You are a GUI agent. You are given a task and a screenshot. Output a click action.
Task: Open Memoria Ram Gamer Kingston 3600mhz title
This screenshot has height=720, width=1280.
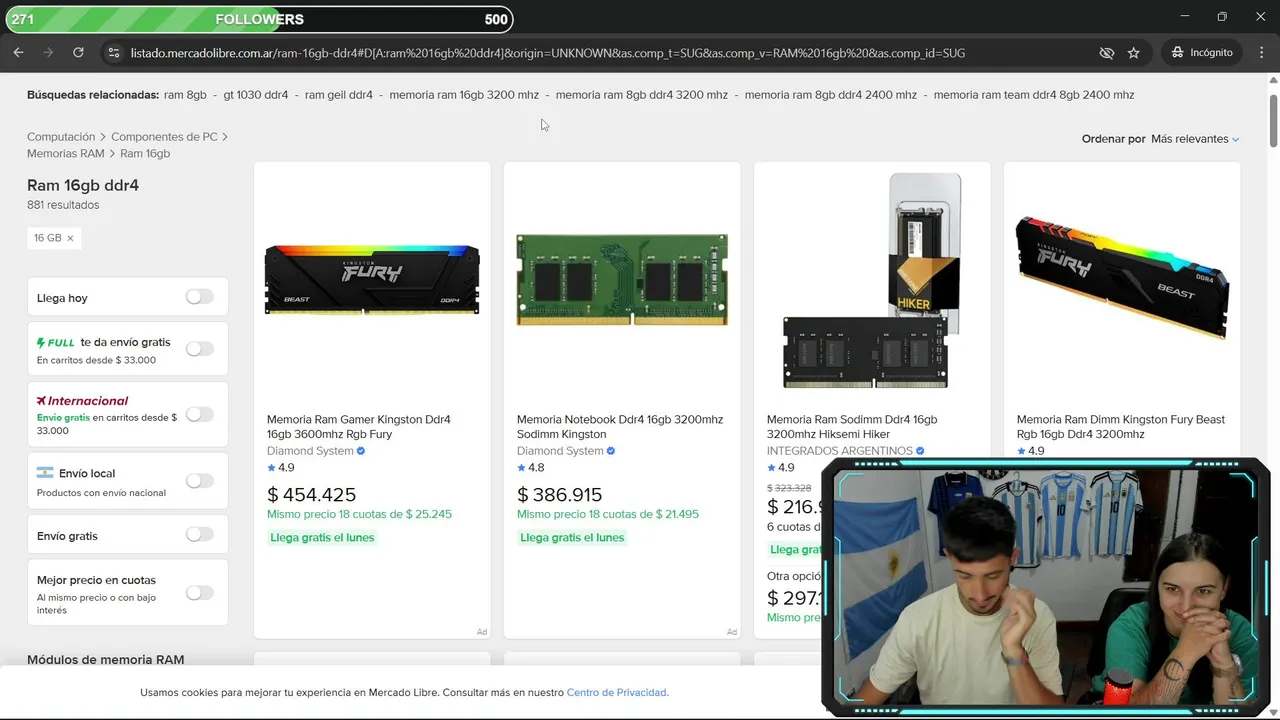coord(359,427)
